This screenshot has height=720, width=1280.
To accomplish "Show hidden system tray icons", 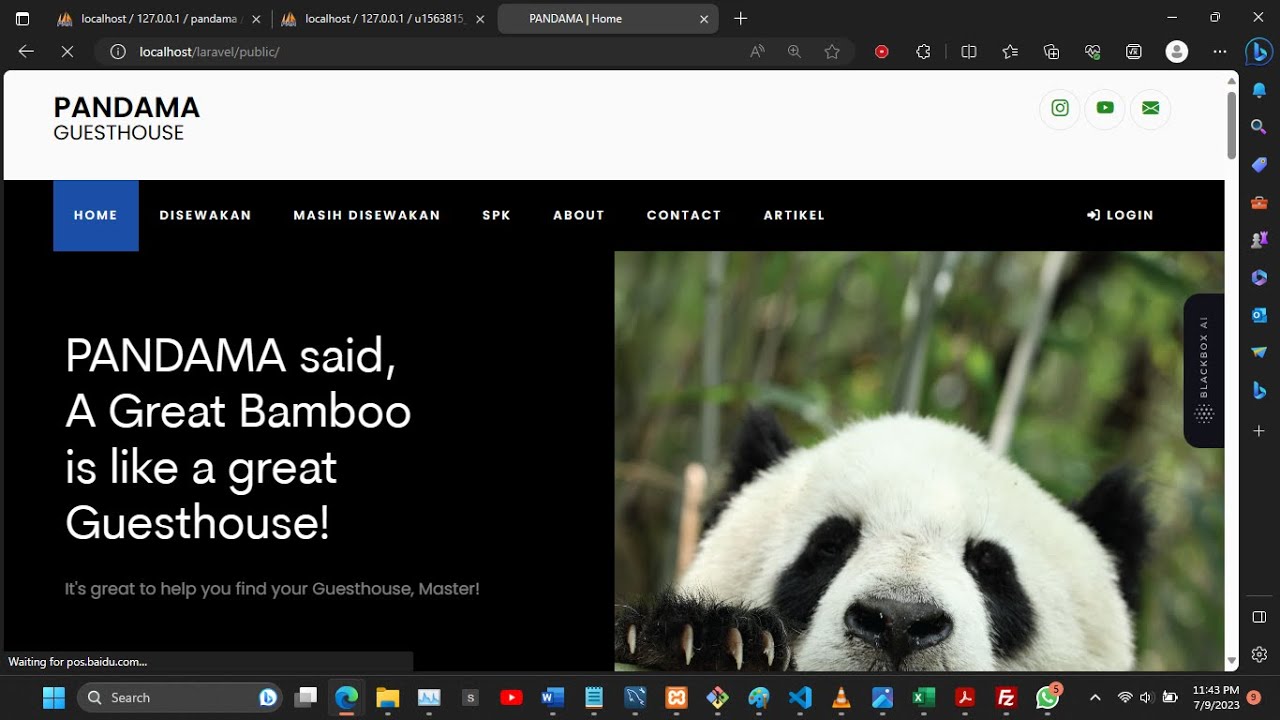I will pyautogui.click(x=1095, y=697).
